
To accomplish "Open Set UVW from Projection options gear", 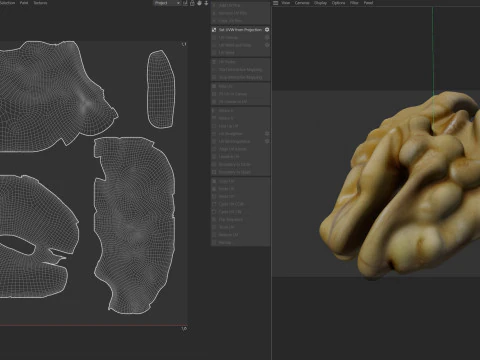I will coord(267,30).
